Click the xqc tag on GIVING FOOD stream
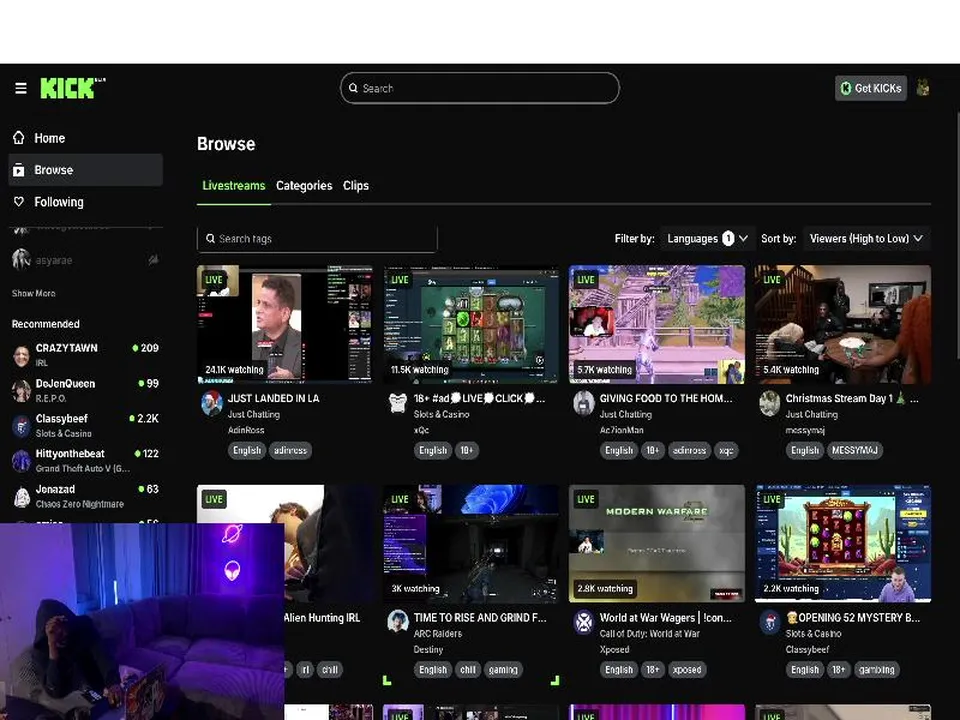The image size is (960, 720). pyautogui.click(x=726, y=450)
